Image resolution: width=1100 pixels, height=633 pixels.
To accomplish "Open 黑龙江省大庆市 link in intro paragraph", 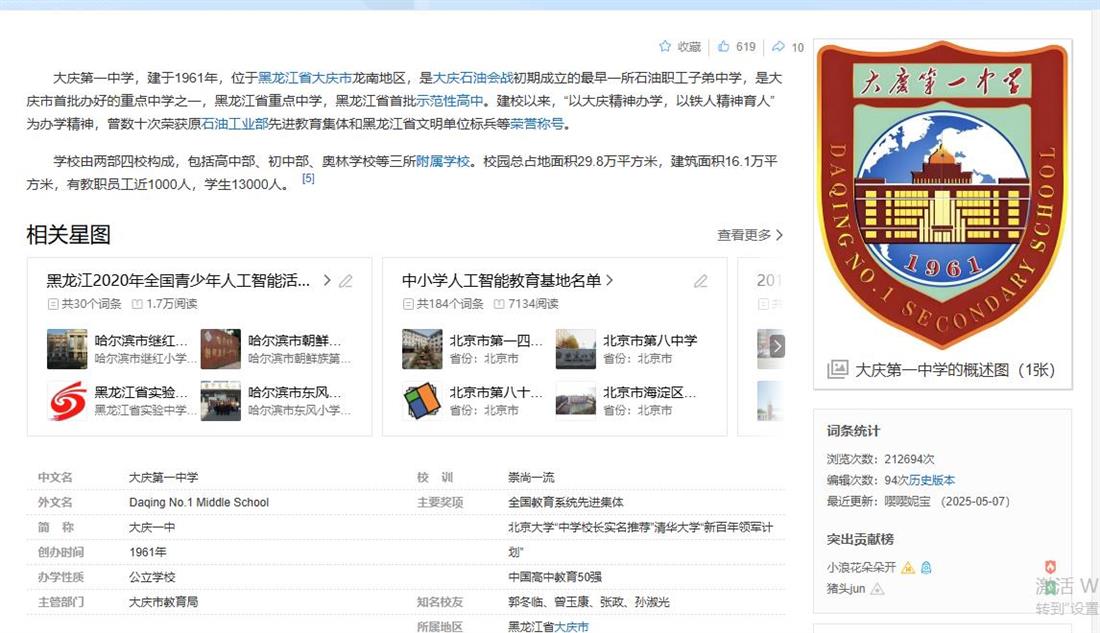I will pyautogui.click(x=305, y=78).
